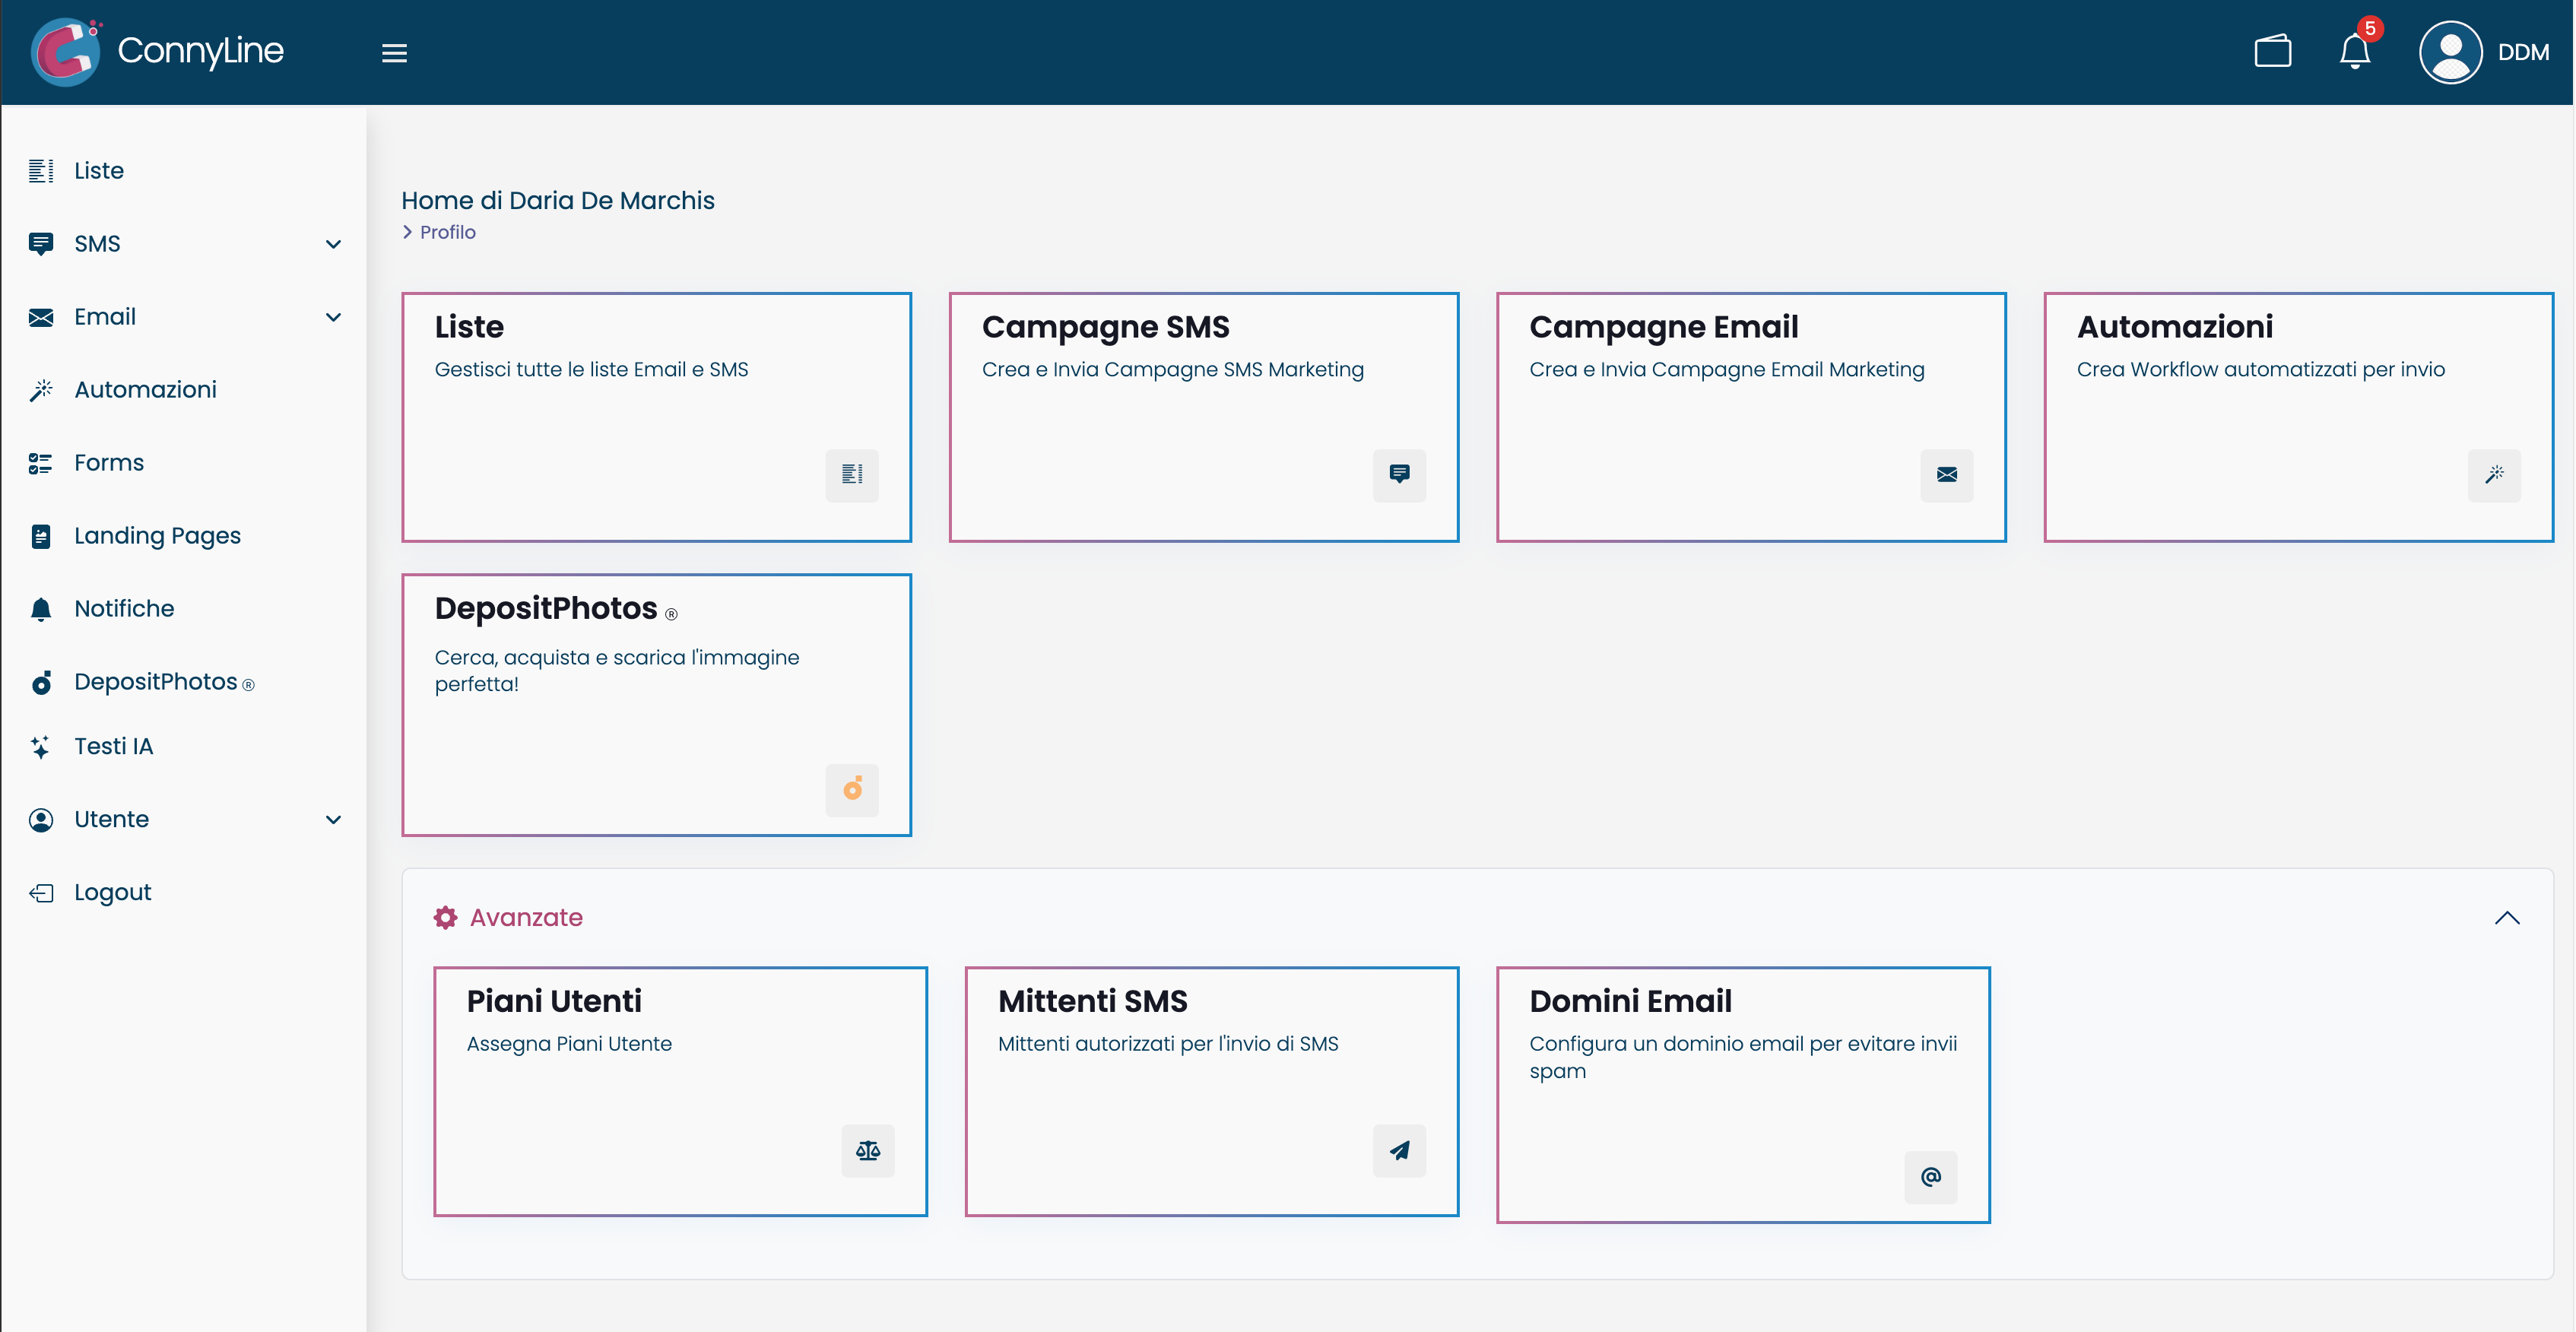Click the DepositPhotos icon on its card
The image size is (2576, 1332).
pos(852,790)
